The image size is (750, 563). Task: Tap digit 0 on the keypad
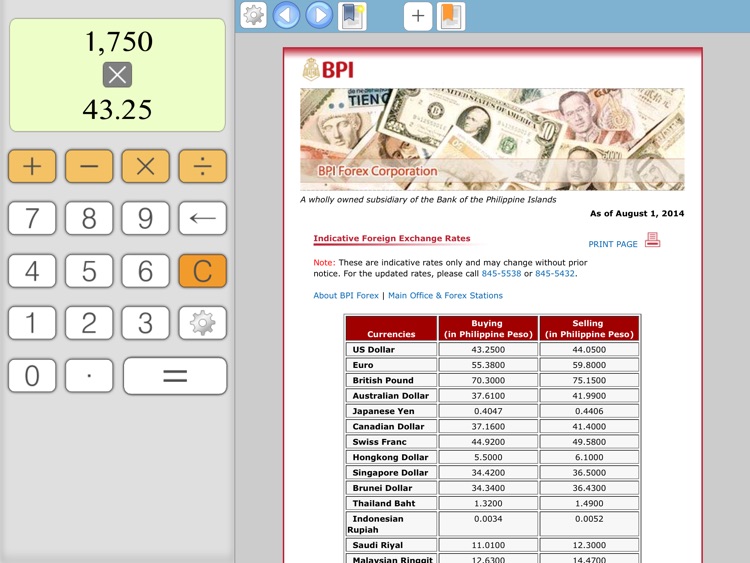(32, 375)
